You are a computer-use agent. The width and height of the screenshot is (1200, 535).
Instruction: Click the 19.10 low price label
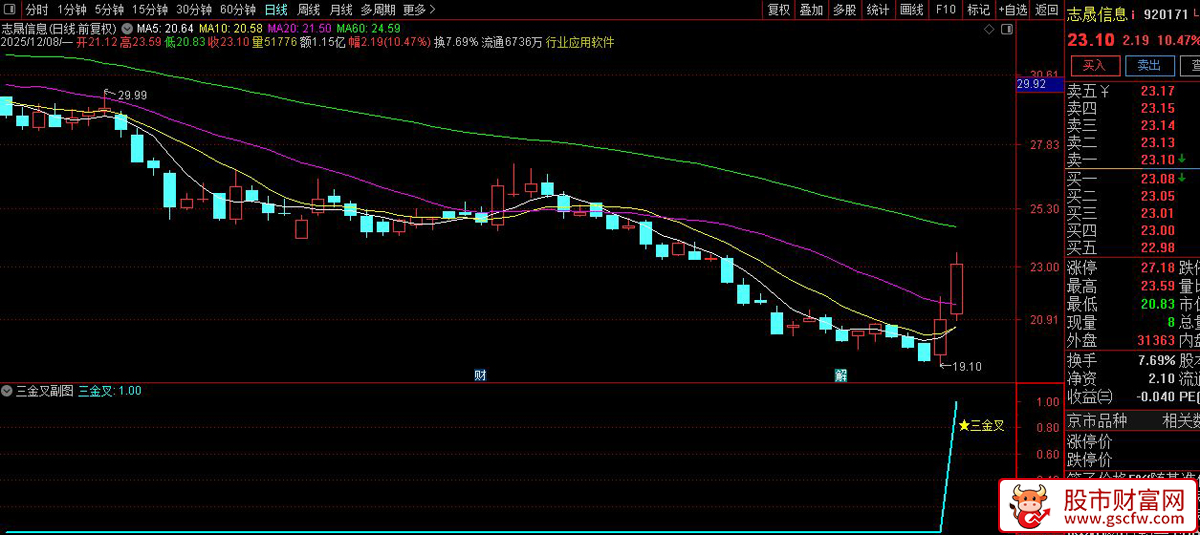pos(967,367)
